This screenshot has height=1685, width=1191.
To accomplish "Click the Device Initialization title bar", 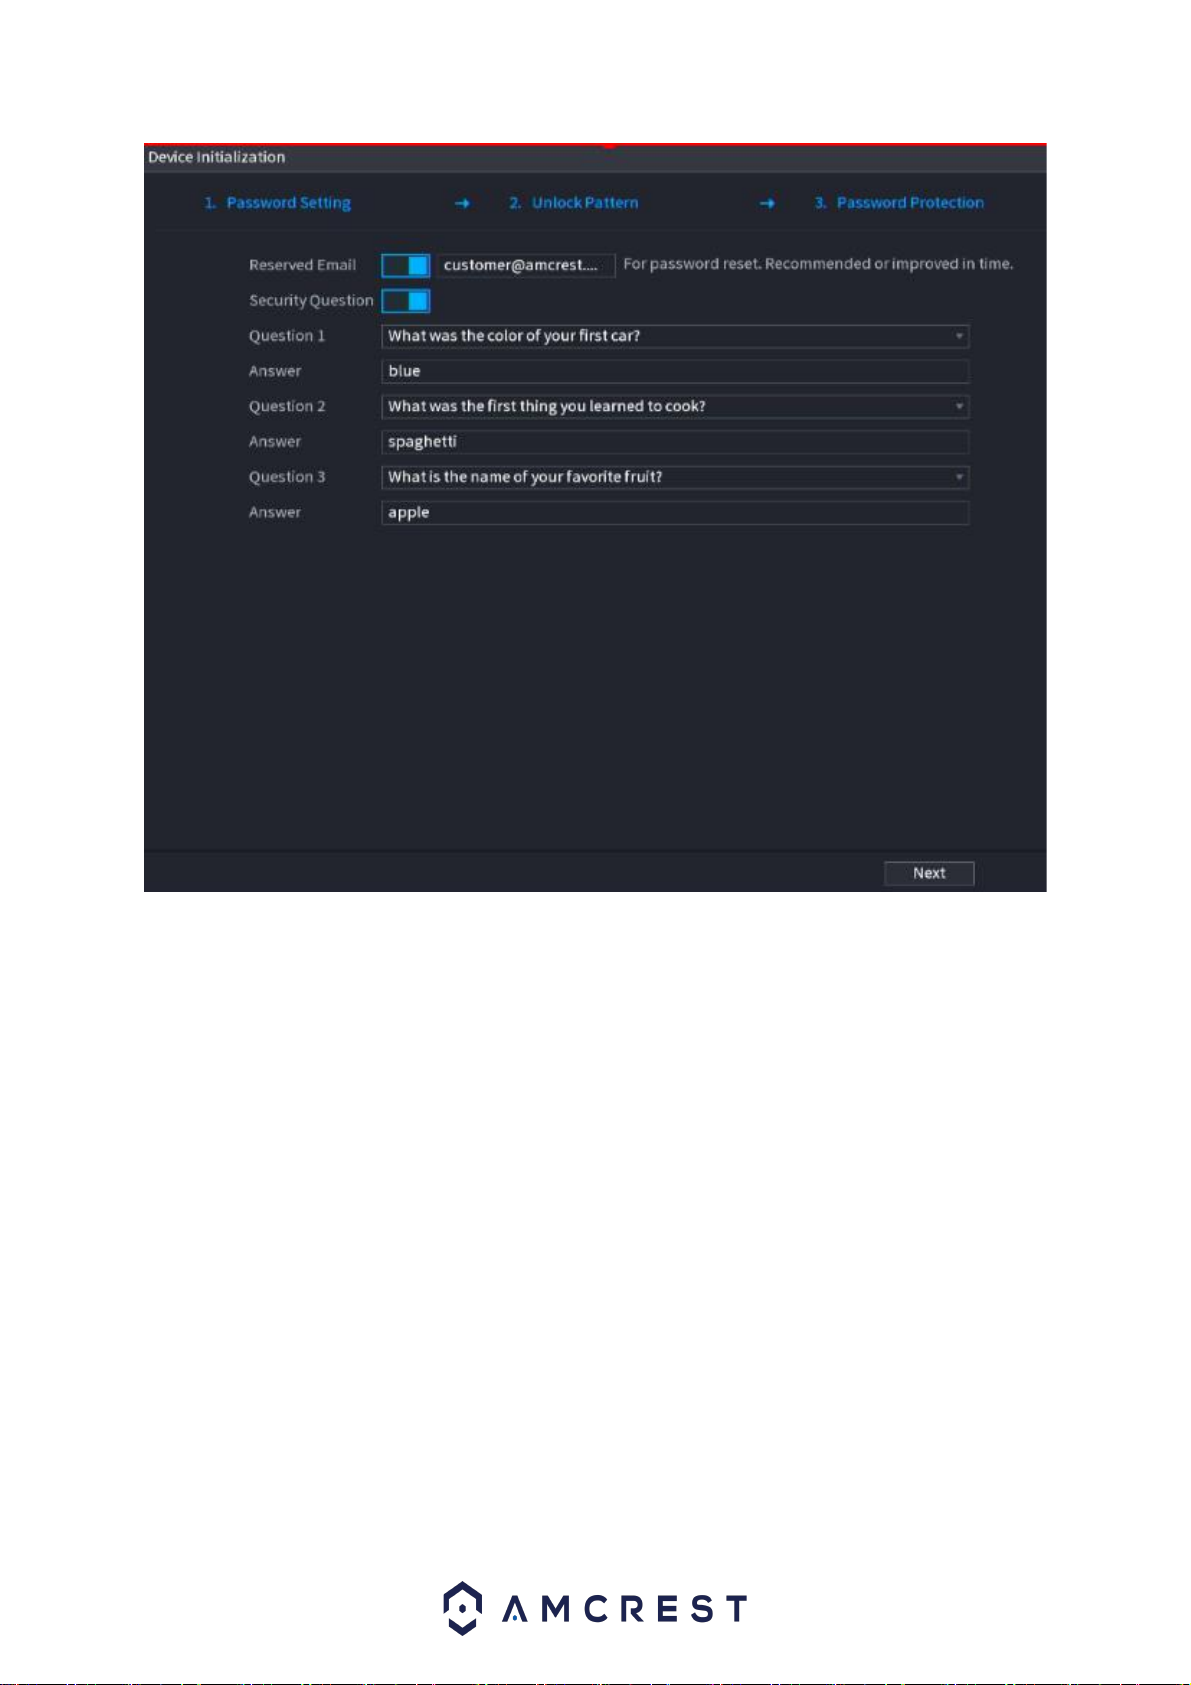I will [595, 158].
